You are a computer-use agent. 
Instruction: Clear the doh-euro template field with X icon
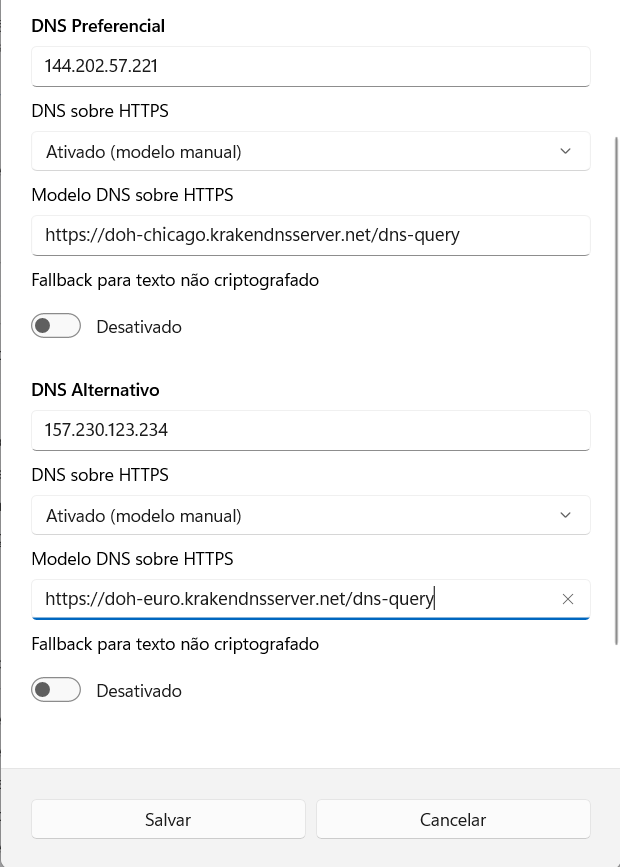pos(567,599)
